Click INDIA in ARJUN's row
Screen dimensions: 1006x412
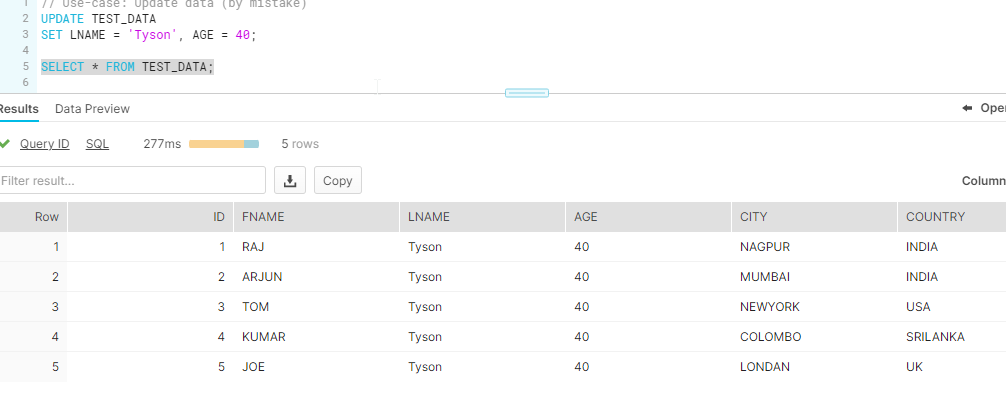[921, 277]
